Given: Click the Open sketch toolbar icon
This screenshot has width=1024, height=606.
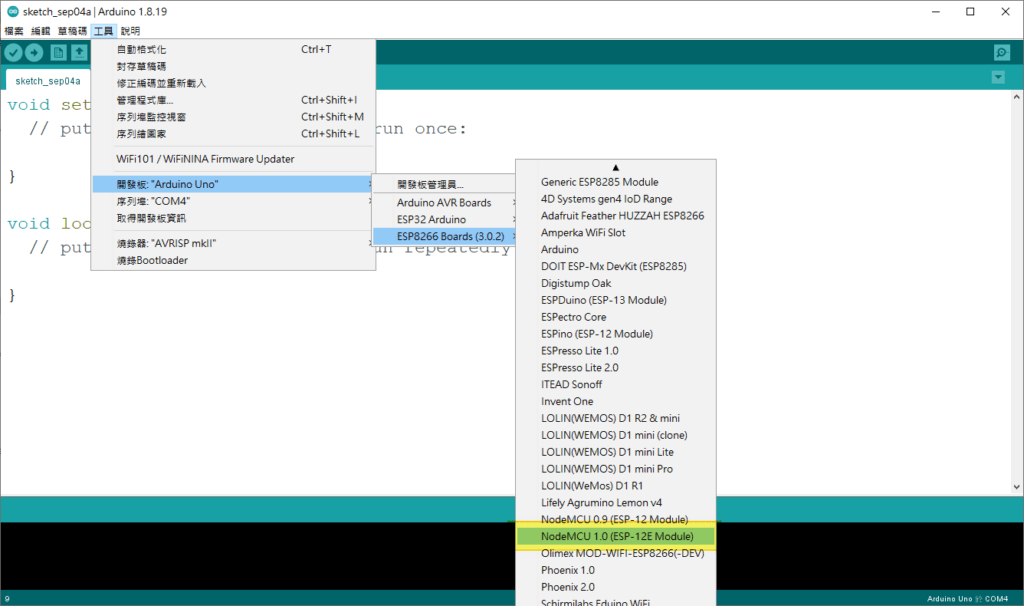Looking at the screenshot, I should point(80,53).
